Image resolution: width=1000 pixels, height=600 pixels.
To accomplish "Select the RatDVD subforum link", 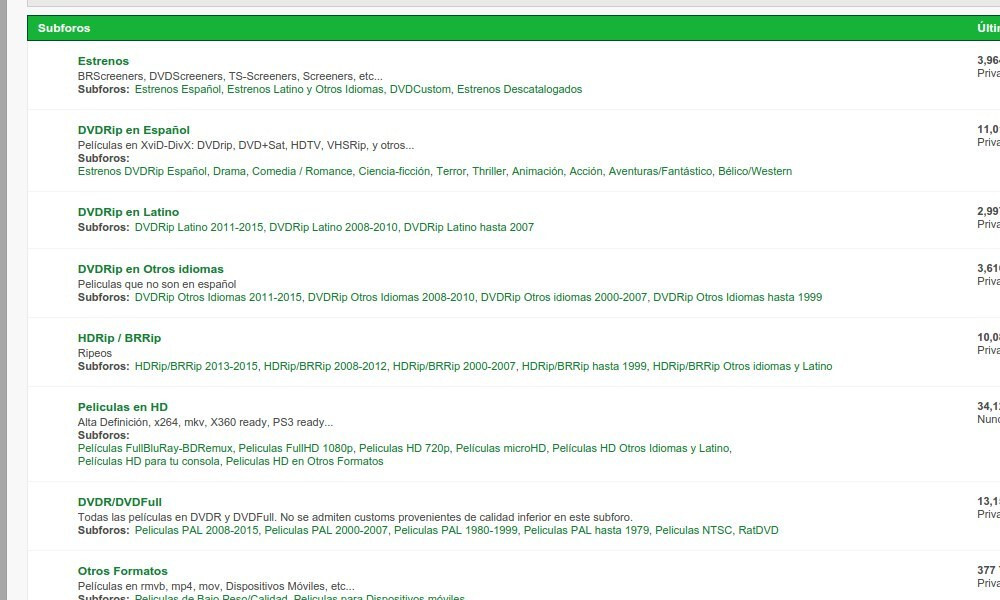I will (x=758, y=530).
